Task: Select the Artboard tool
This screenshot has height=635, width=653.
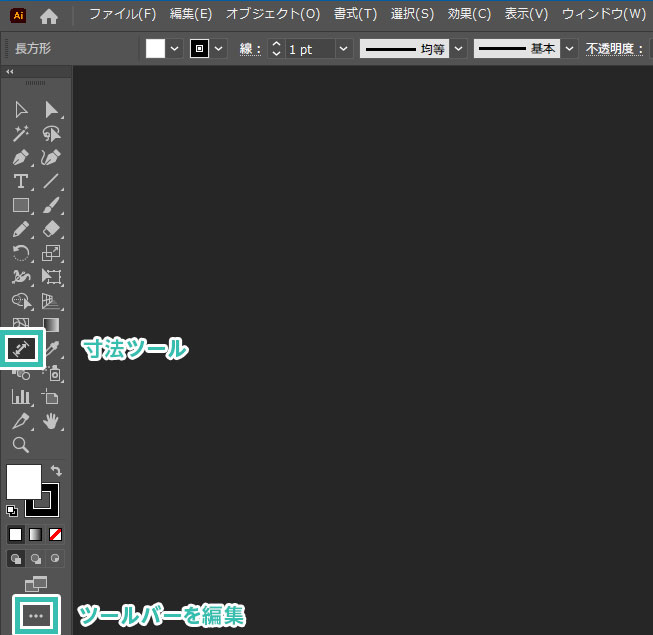Action: tap(51, 397)
